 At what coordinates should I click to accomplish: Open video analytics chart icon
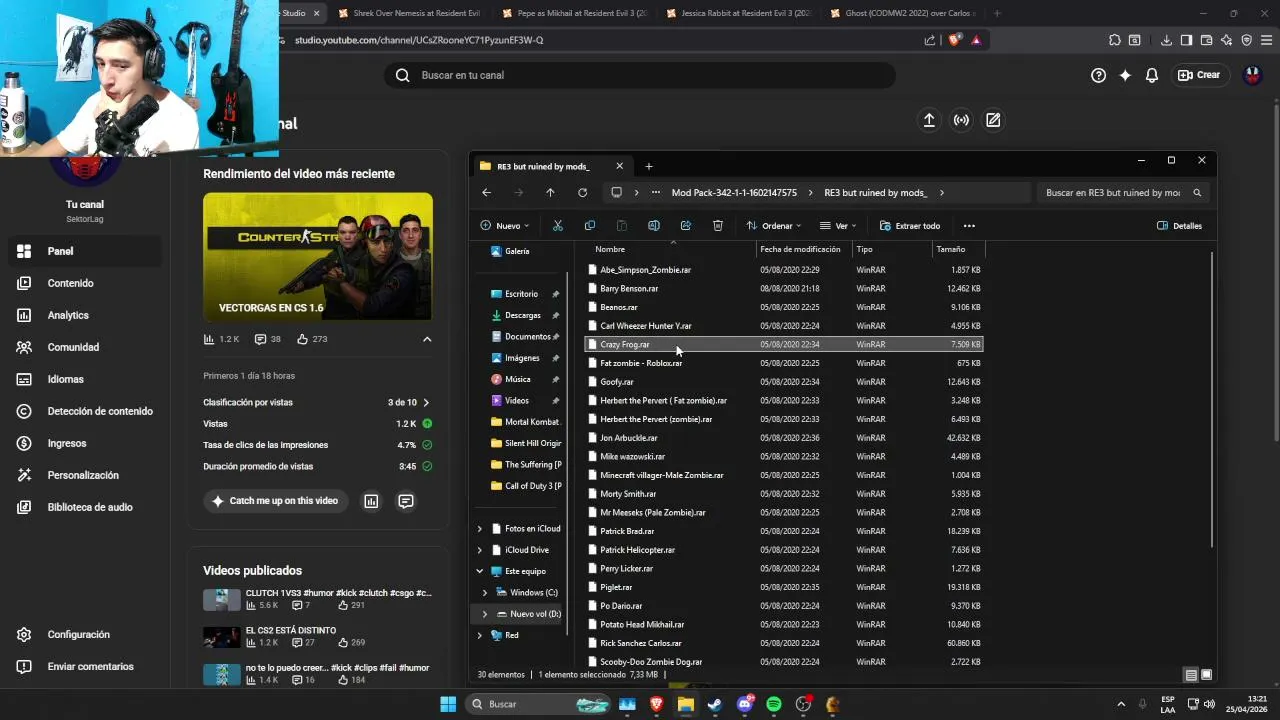371,501
